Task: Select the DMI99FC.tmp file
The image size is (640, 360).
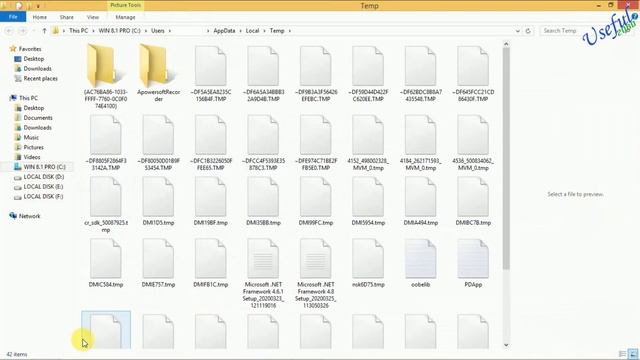Action: pyautogui.click(x=316, y=202)
